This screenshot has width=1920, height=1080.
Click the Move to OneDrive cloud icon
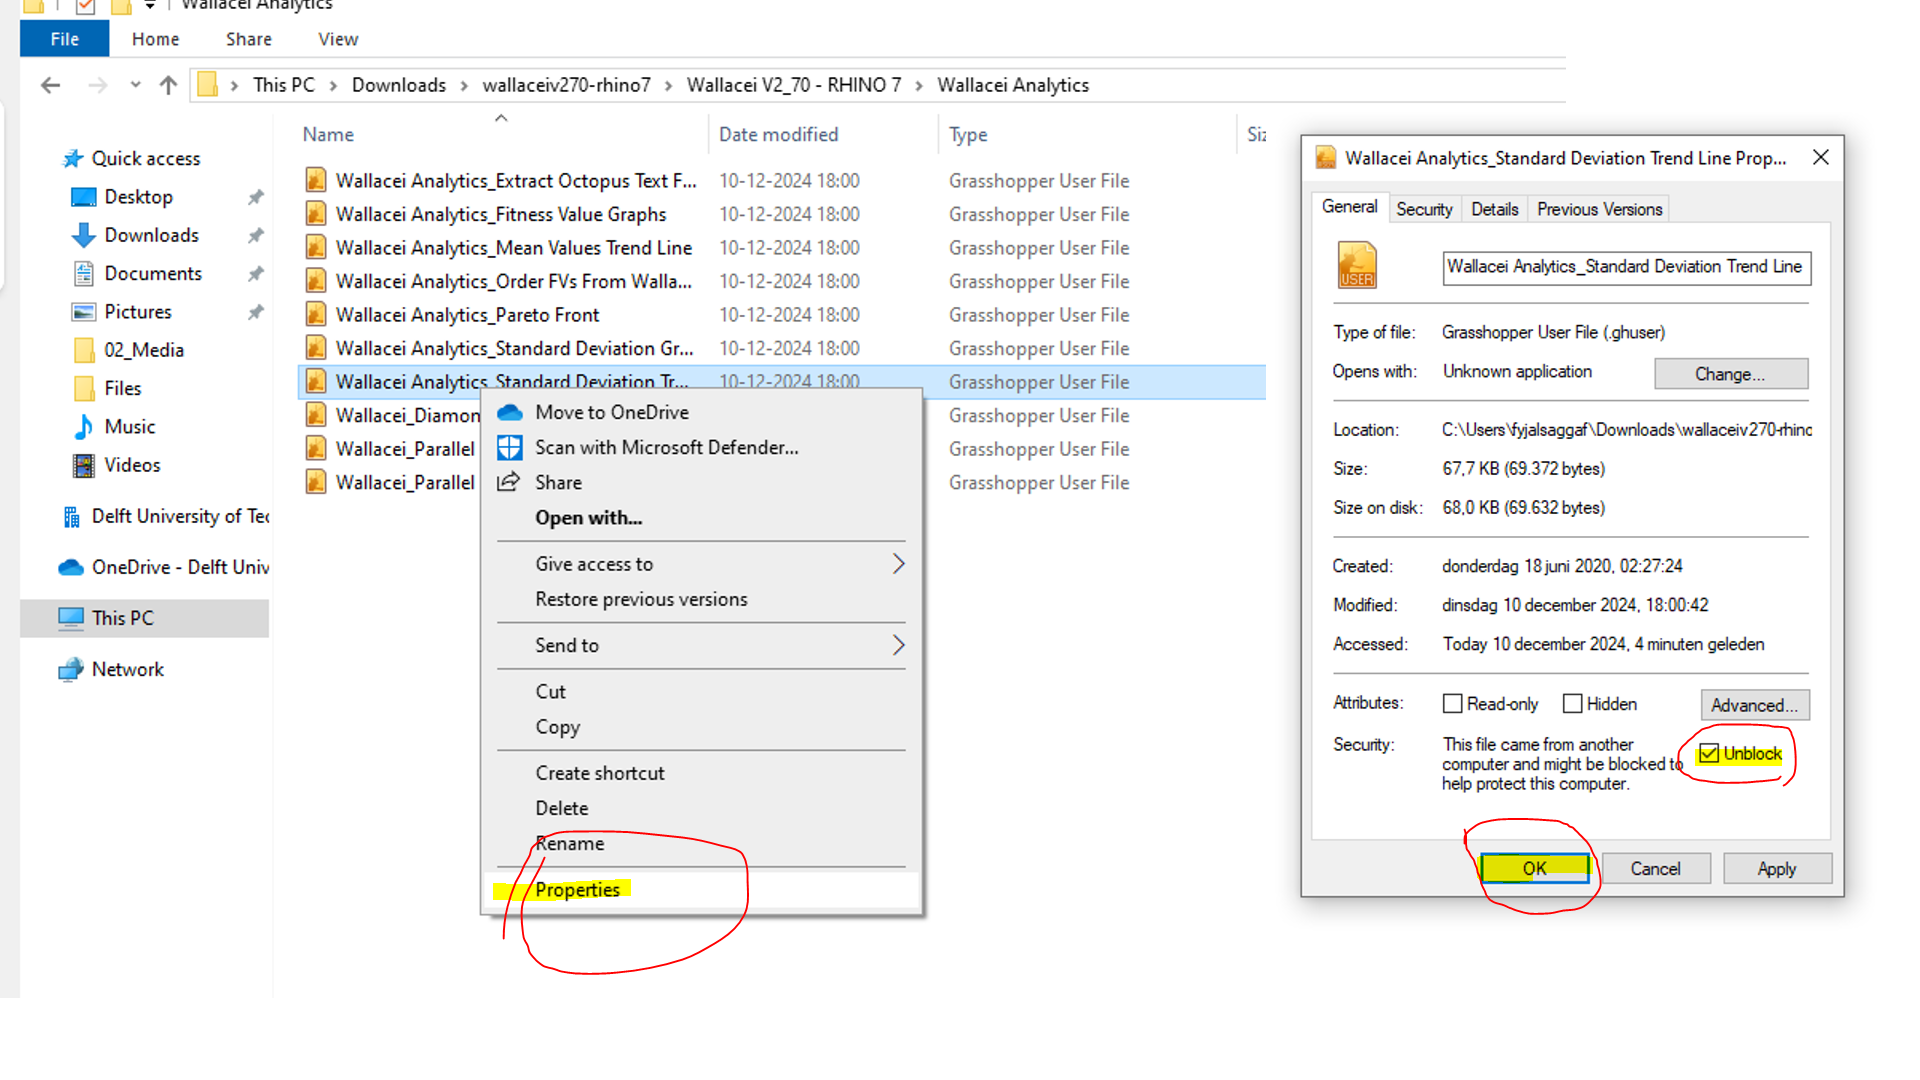[x=510, y=412]
